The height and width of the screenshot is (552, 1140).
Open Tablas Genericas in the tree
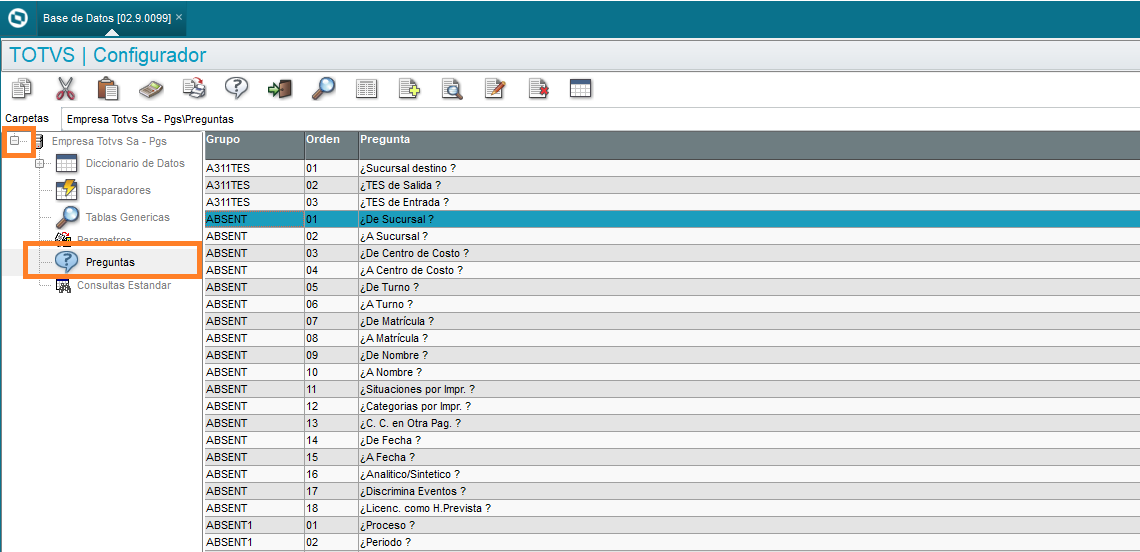(127, 217)
